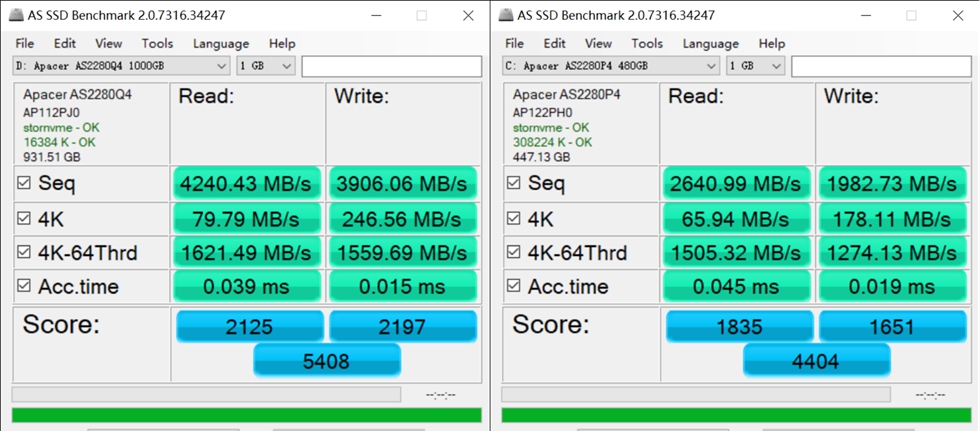Select the 178.11 MB/s 4K write value
Screen dimensions: 980x431
pos(892,219)
